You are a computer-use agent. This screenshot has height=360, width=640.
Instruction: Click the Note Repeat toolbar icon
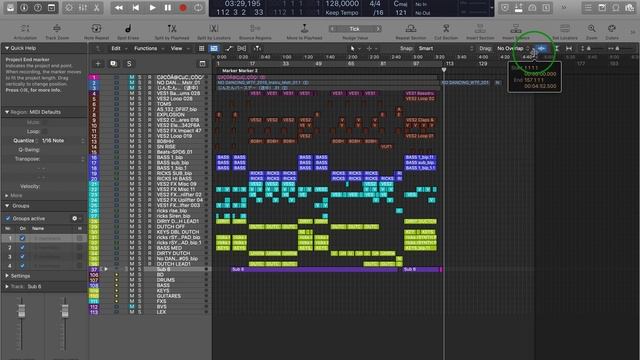point(96,29)
